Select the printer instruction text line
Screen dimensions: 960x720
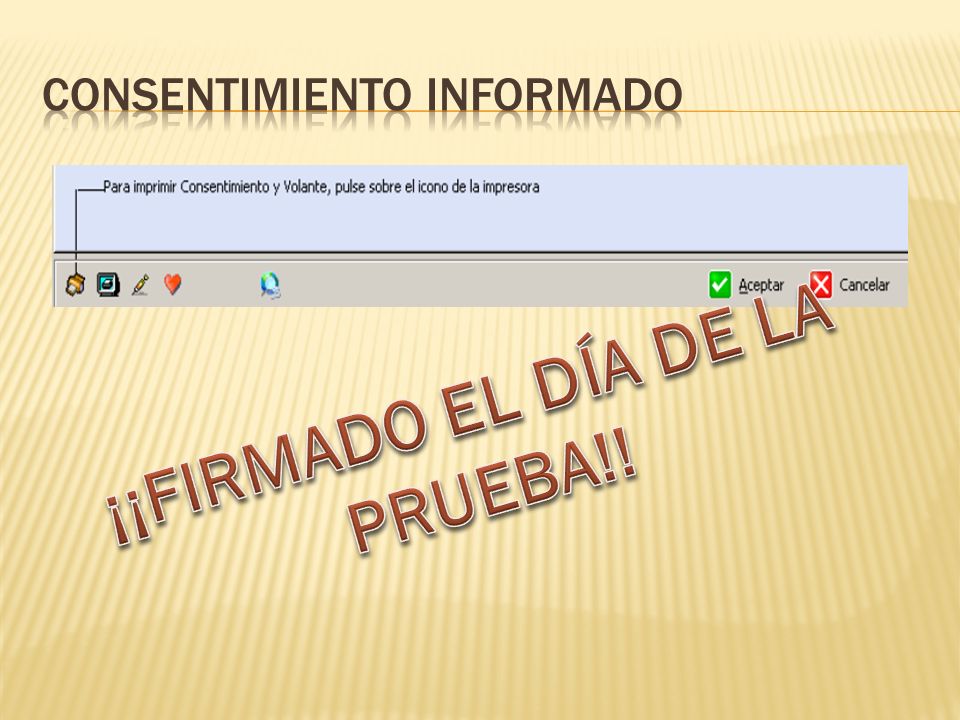point(321,187)
